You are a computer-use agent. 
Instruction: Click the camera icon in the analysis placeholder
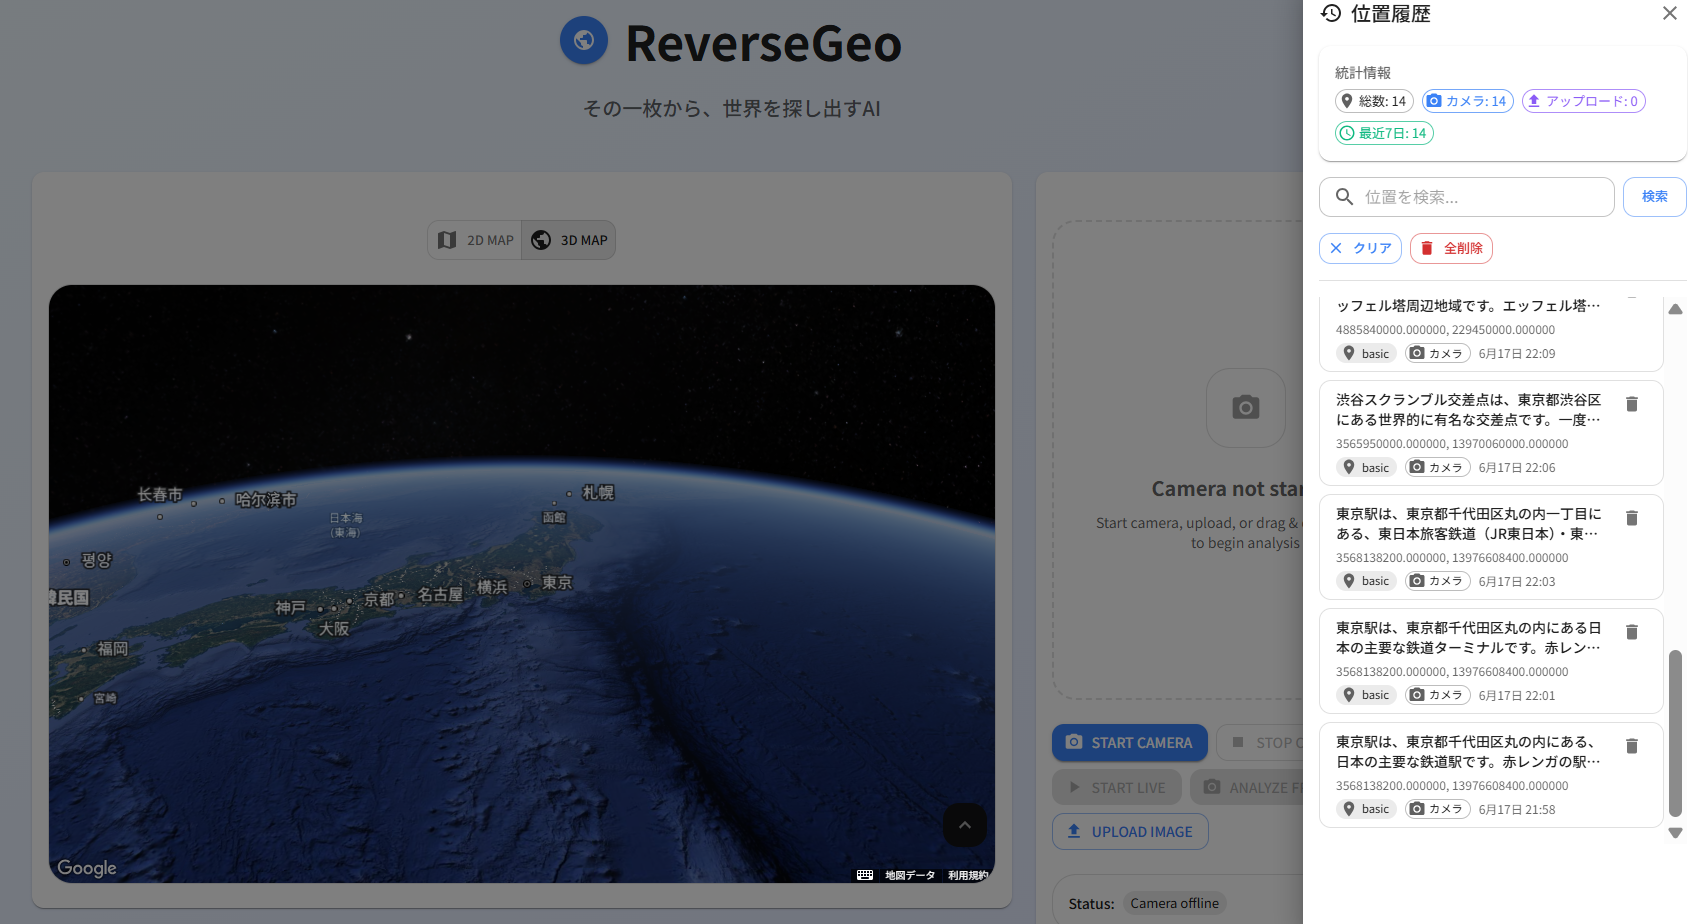pos(1245,408)
